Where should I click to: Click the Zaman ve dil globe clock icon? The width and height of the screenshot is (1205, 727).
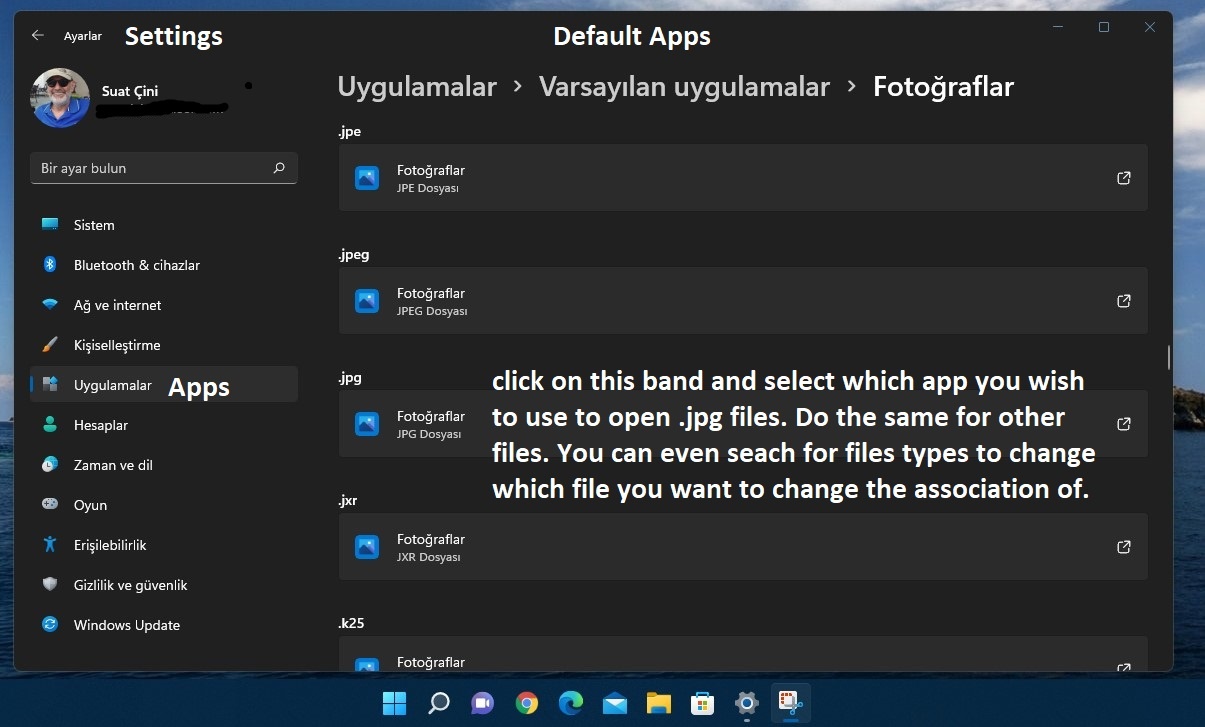point(50,465)
